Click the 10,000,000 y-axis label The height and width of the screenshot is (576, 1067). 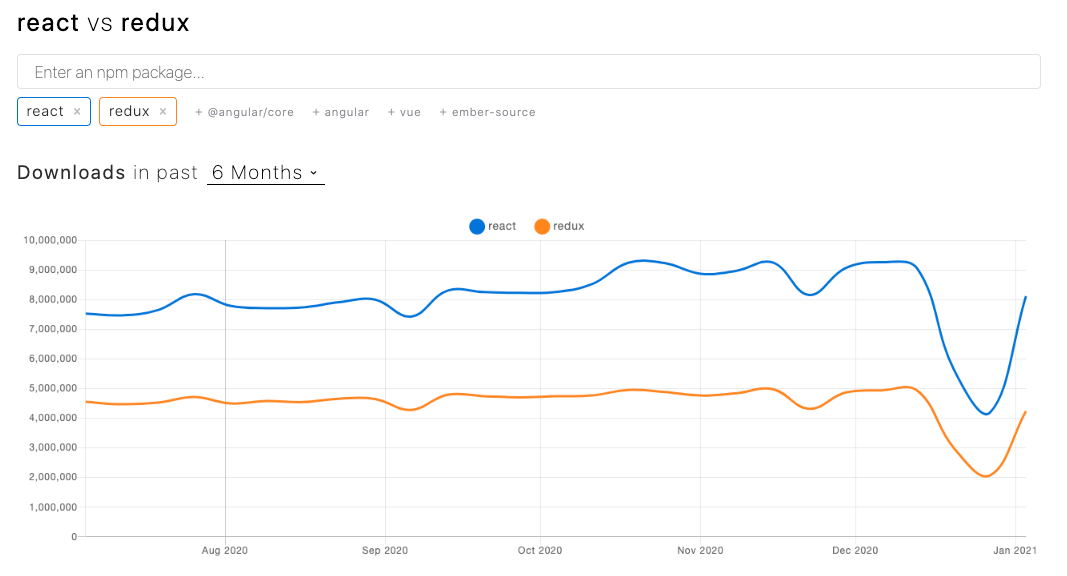point(50,240)
